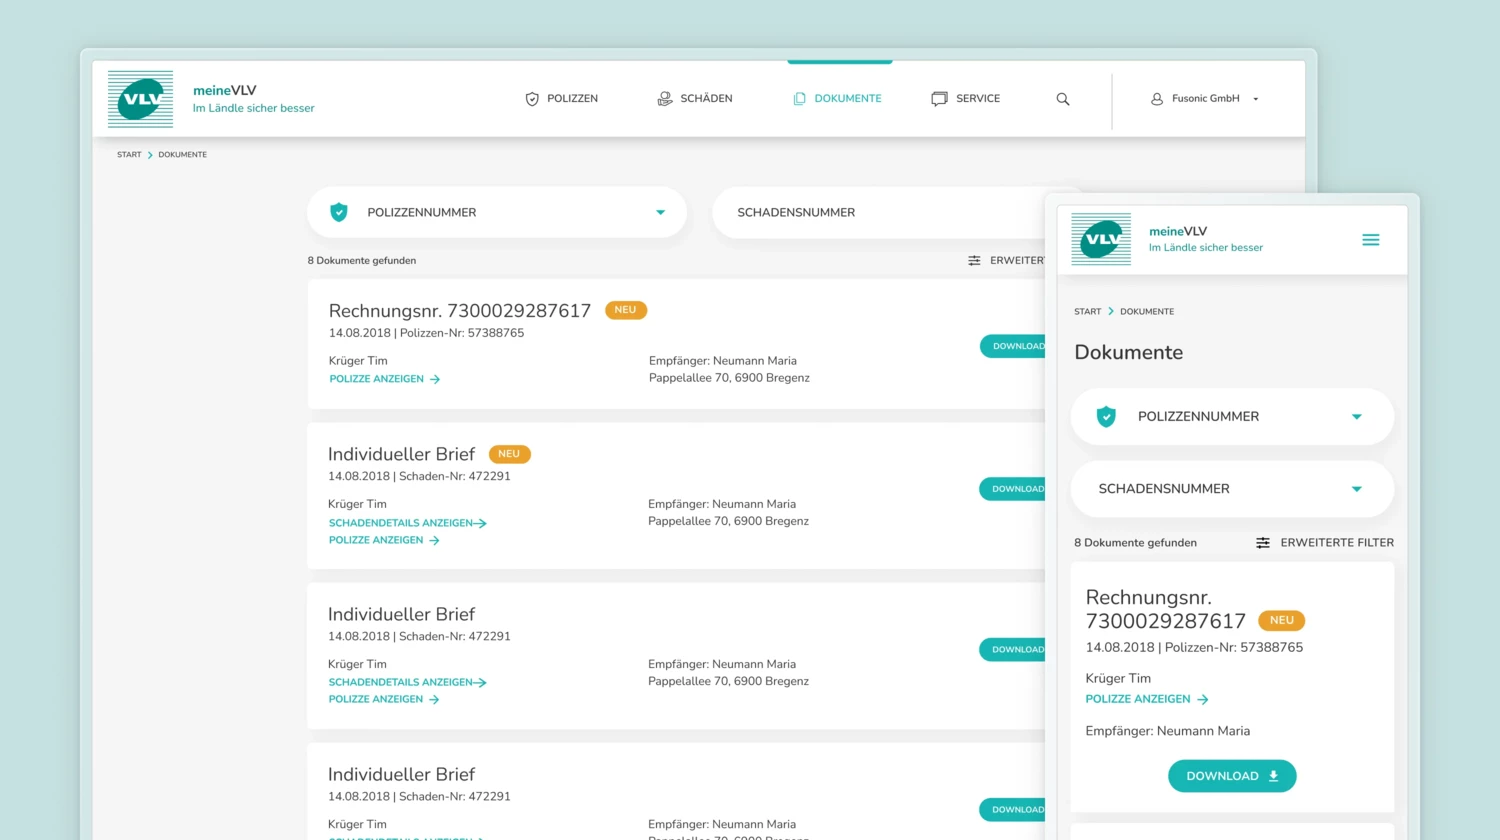The height and width of the screenshot is (840, 1500).
Task: Download the desktop Rechnungsnr. 7300029287617 document
Action: [x=1012, y=346]
